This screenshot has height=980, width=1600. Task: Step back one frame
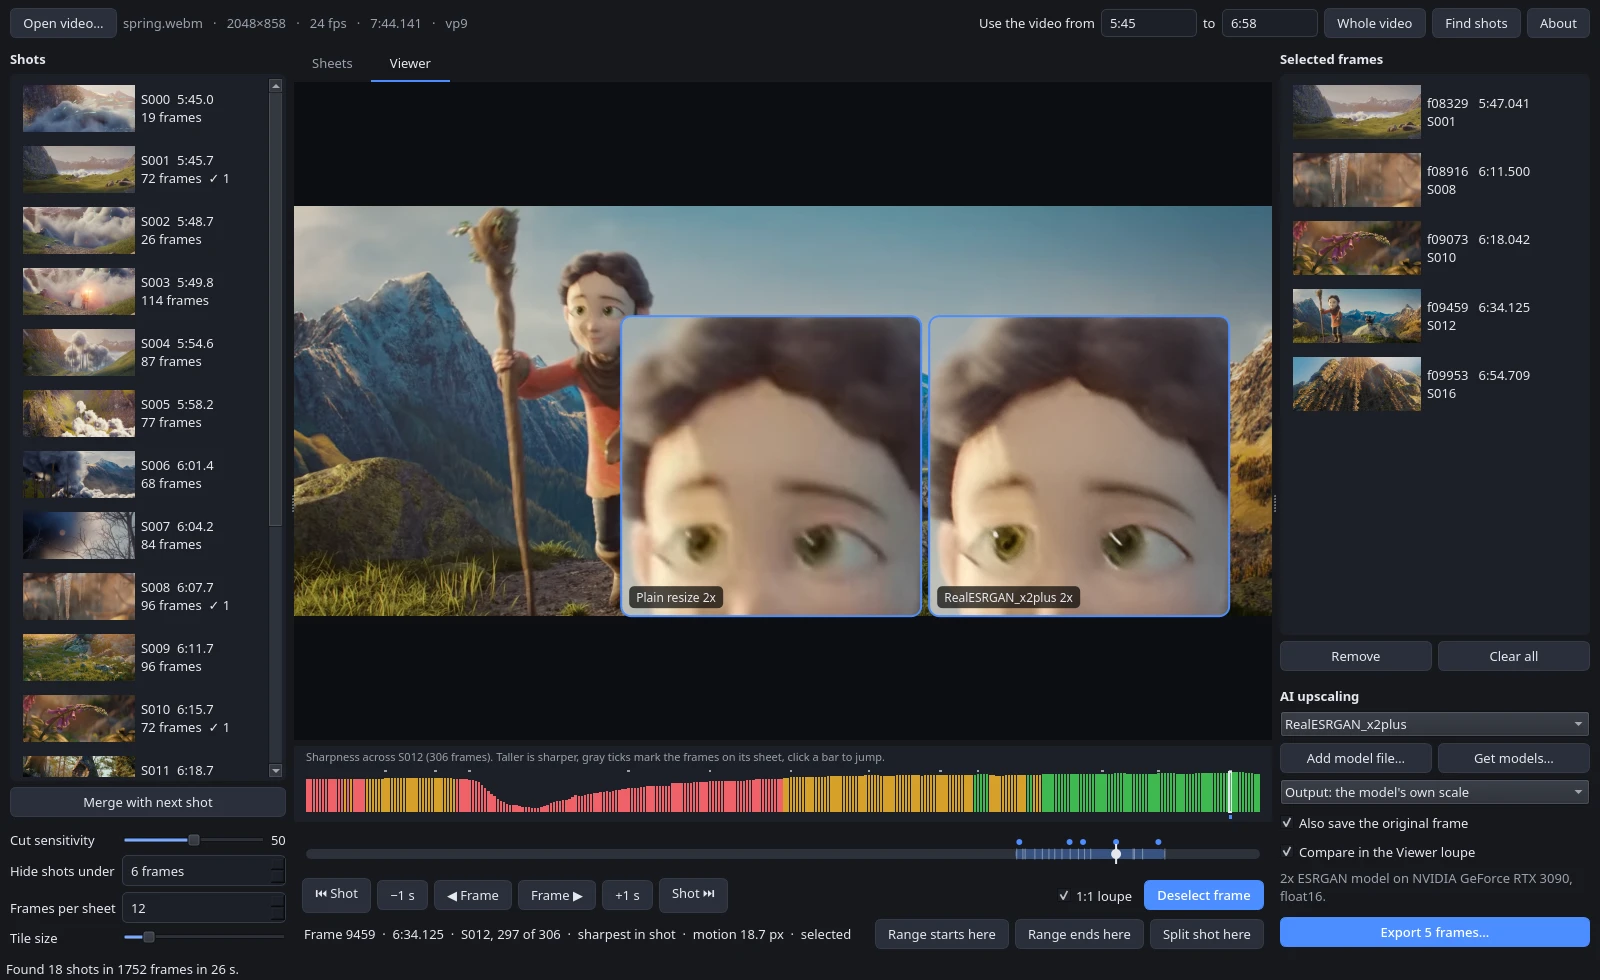tap(473, 896)
